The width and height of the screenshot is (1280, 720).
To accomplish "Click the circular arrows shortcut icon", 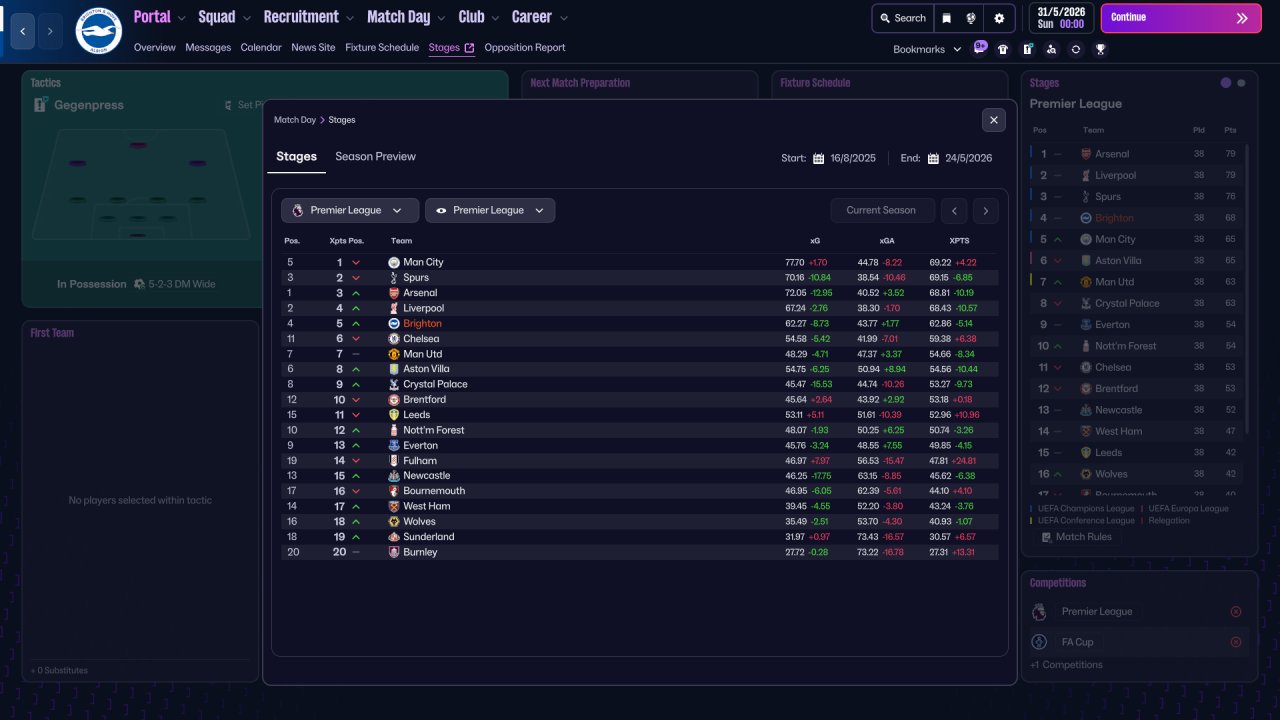I will tap(1076, 49).
